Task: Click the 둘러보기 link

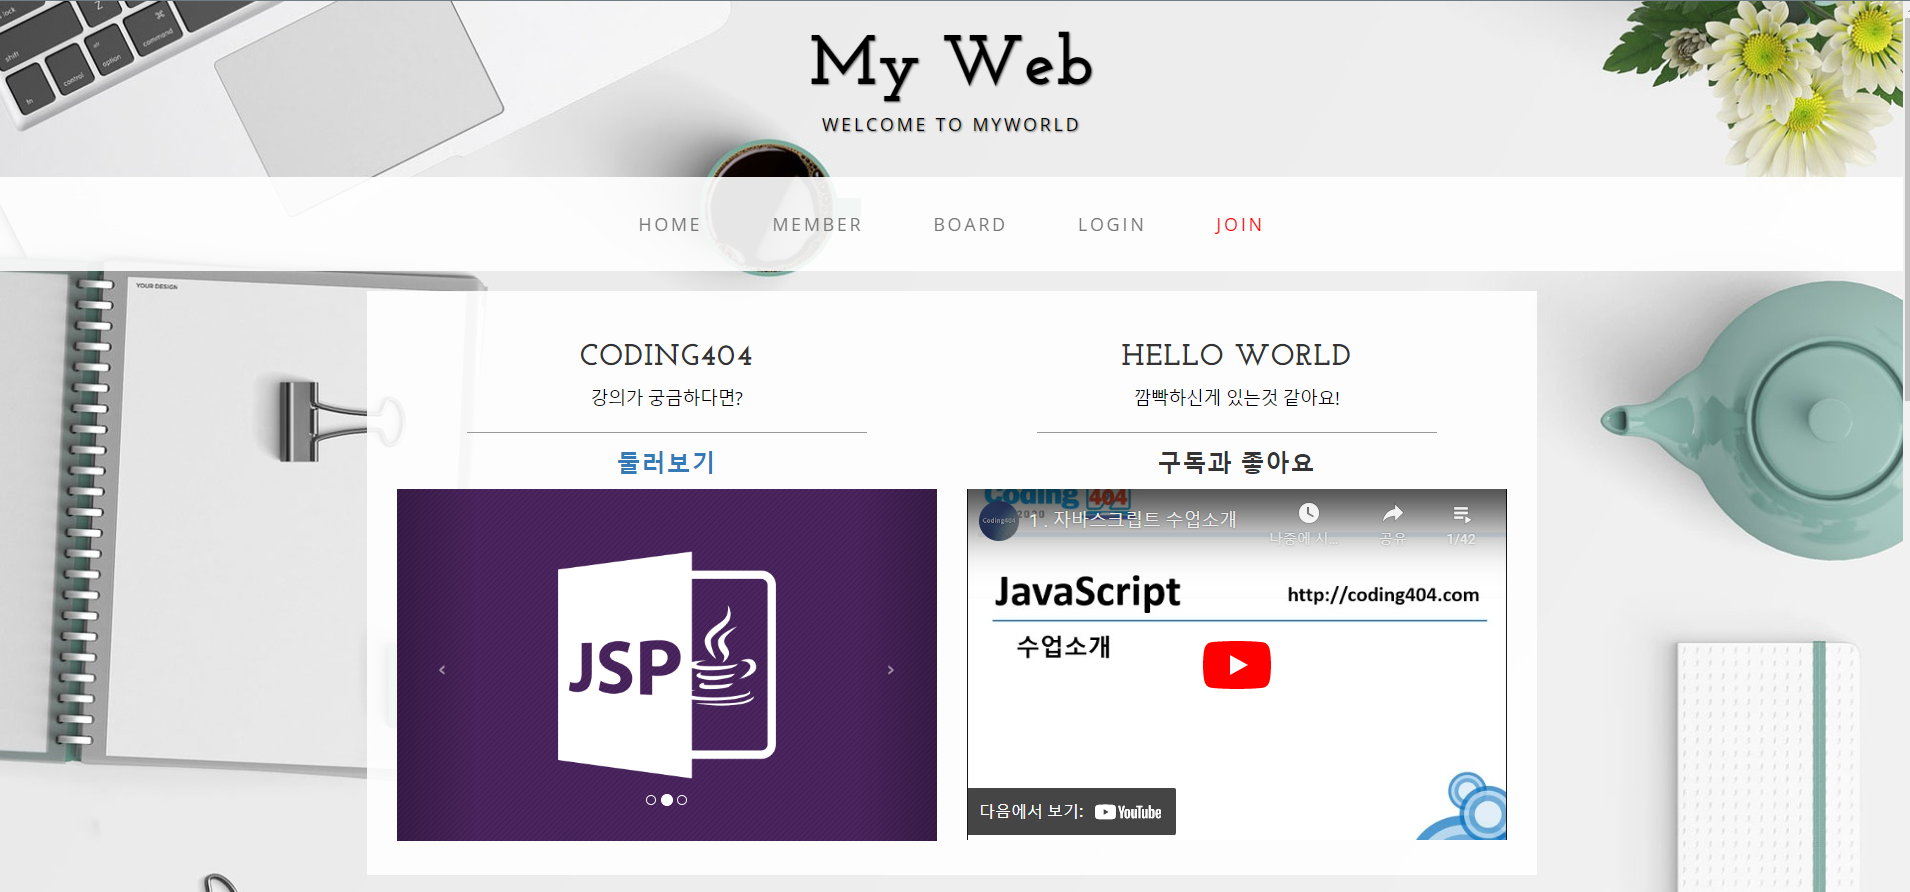Action: pos(666,462)
